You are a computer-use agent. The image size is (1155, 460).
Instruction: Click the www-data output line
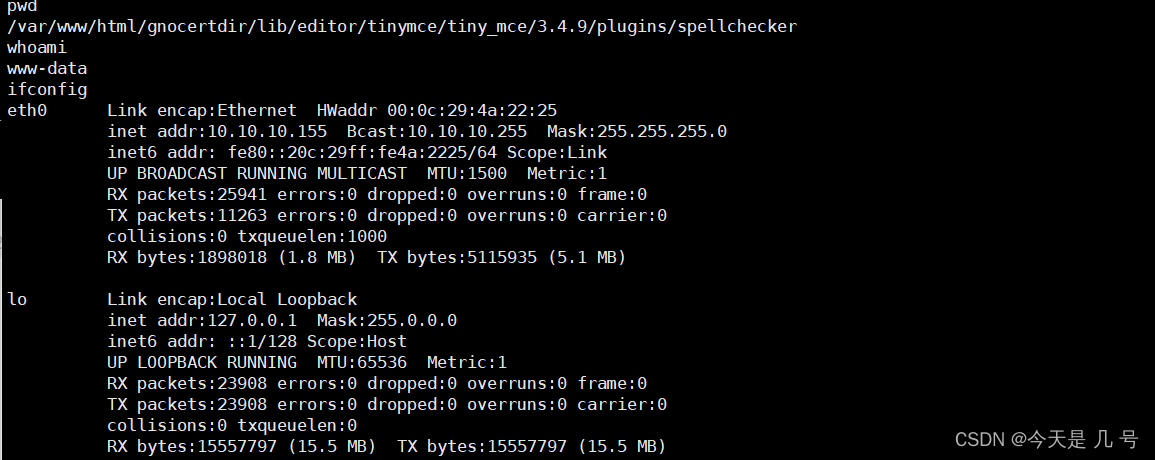click(x=47, y=69)
